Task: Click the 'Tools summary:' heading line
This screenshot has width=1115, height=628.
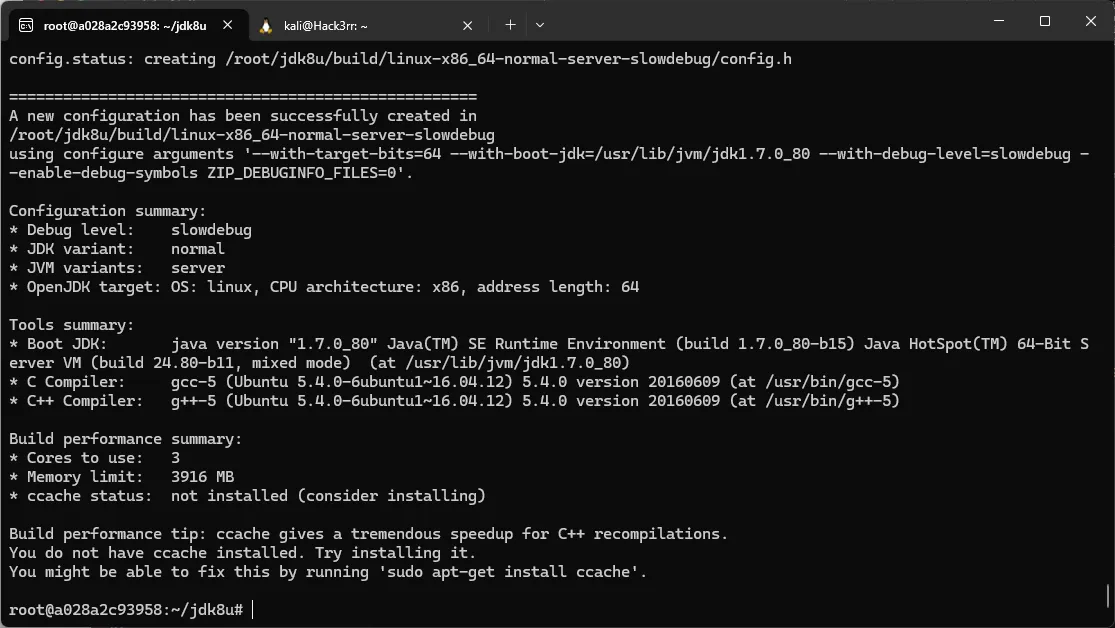Action: 71,325
